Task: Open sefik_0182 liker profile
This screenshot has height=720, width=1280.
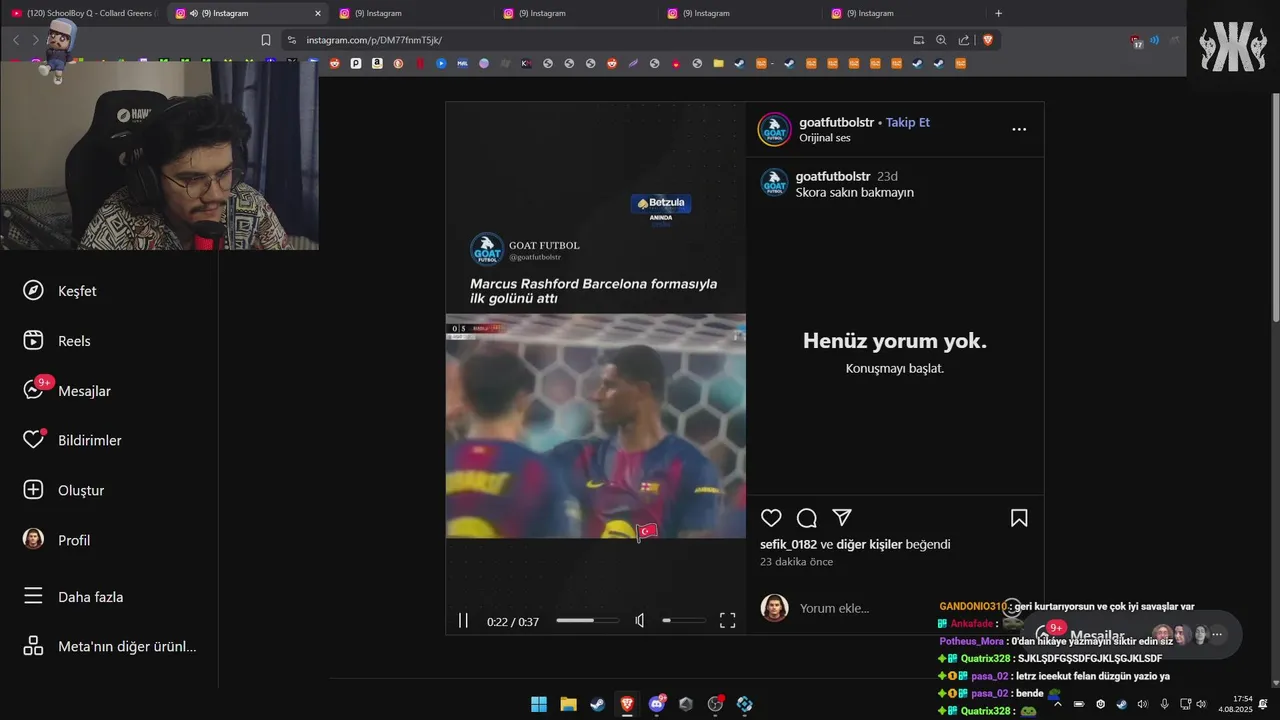Action: (x=788, y=544)
